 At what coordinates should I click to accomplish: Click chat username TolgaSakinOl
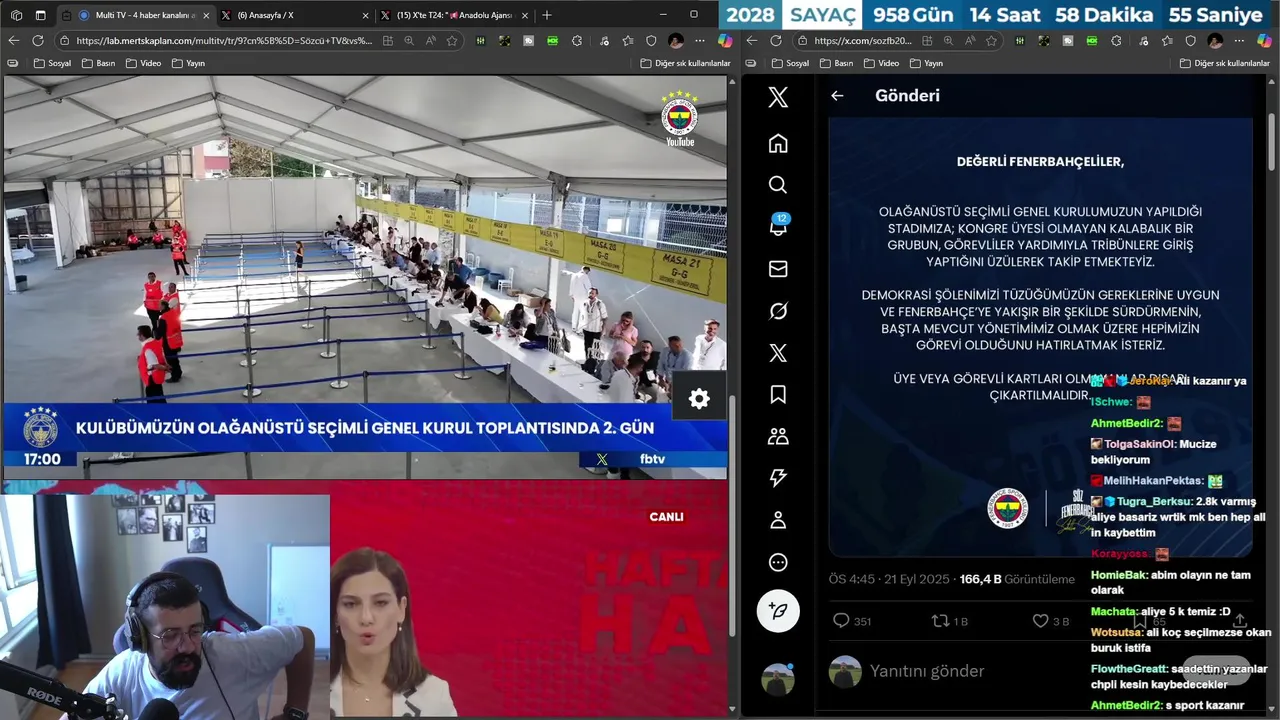(1140, 444)
